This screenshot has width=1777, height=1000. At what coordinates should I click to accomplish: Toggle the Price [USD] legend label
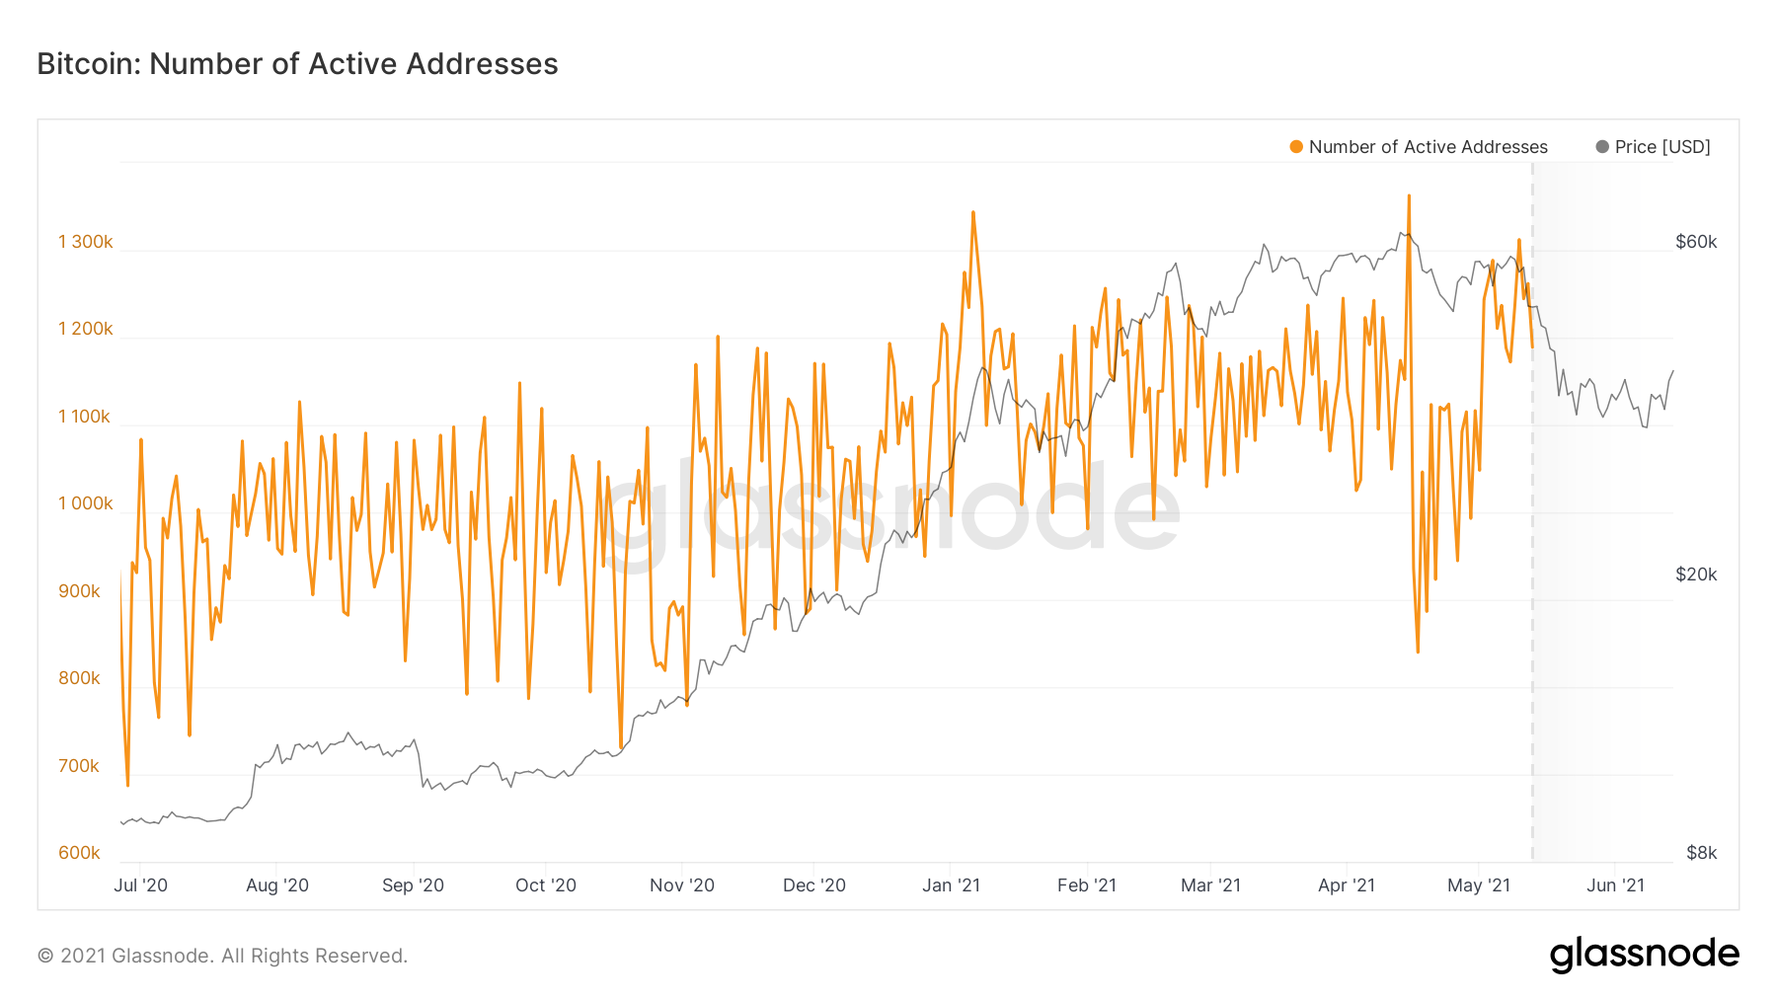click(x=1662, y=147)
